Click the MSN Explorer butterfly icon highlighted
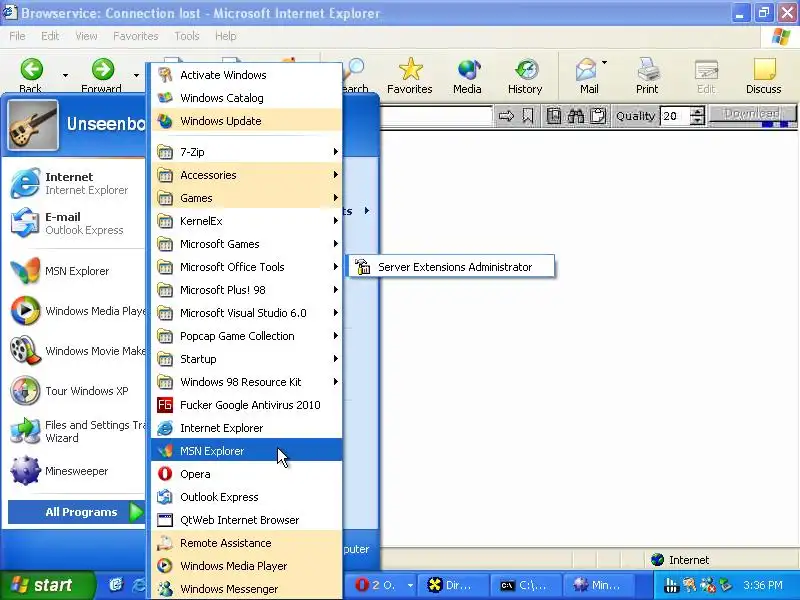 tap(165, 451)
